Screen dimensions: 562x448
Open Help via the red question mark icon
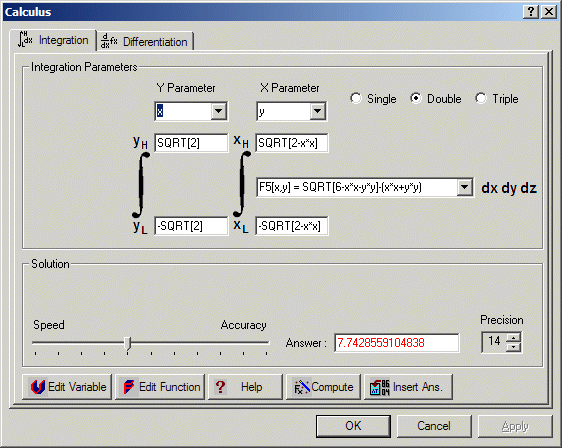(220, 387)
